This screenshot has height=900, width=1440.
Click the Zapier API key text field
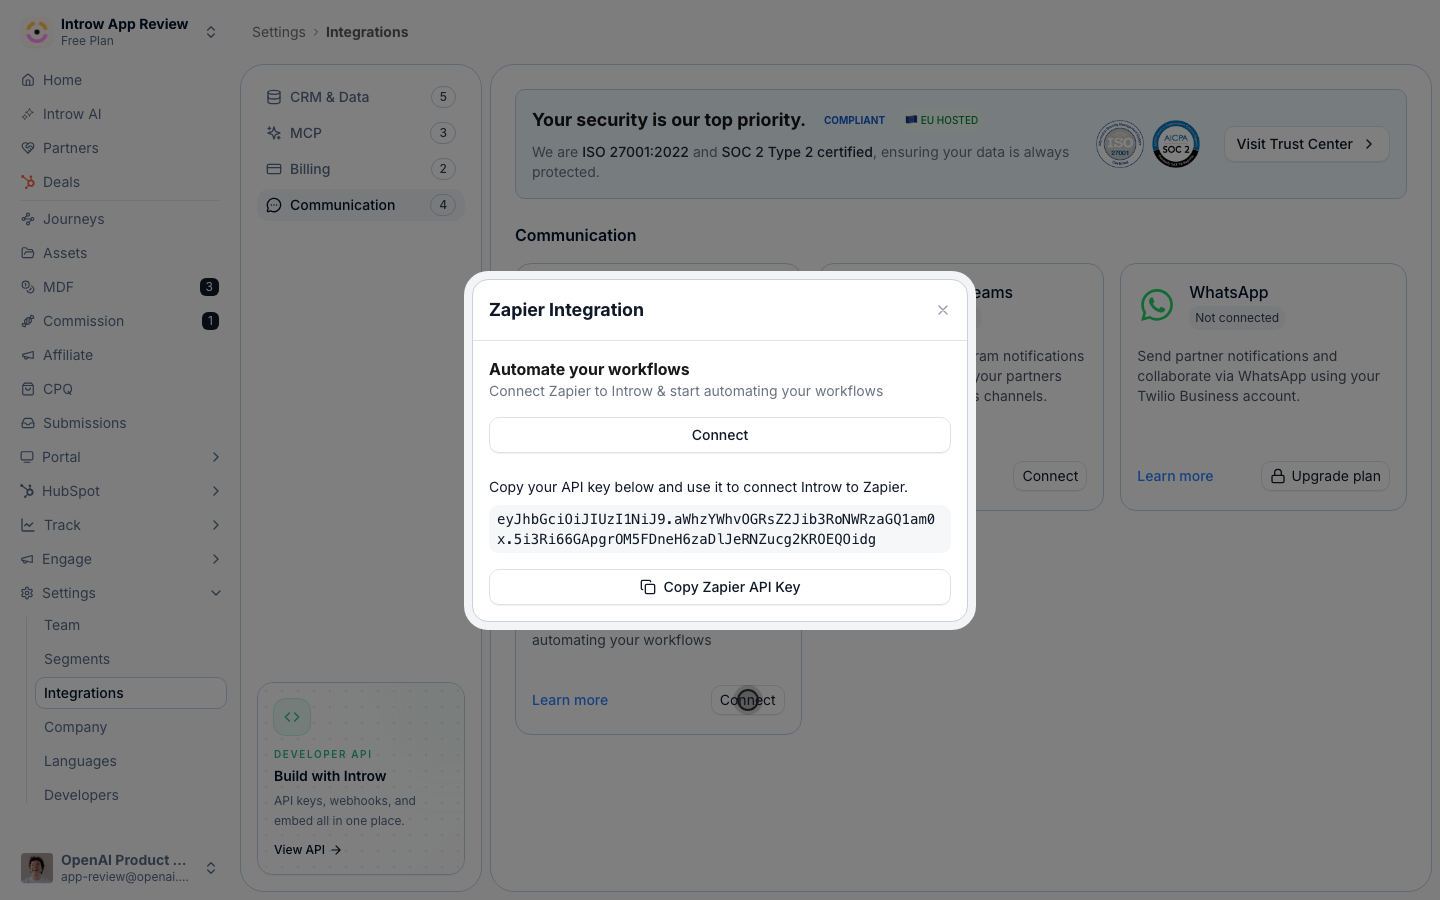720,529
